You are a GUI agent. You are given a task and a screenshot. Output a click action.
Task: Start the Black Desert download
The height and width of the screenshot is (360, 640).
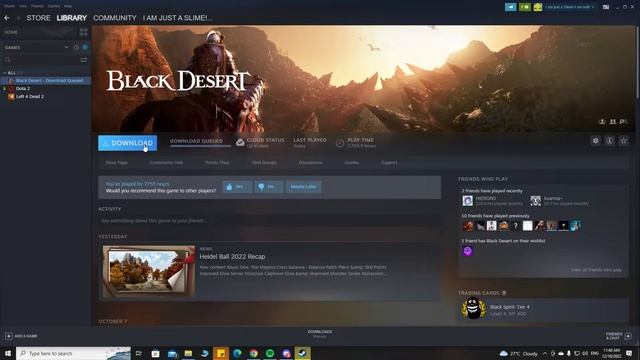coord(127,143)
